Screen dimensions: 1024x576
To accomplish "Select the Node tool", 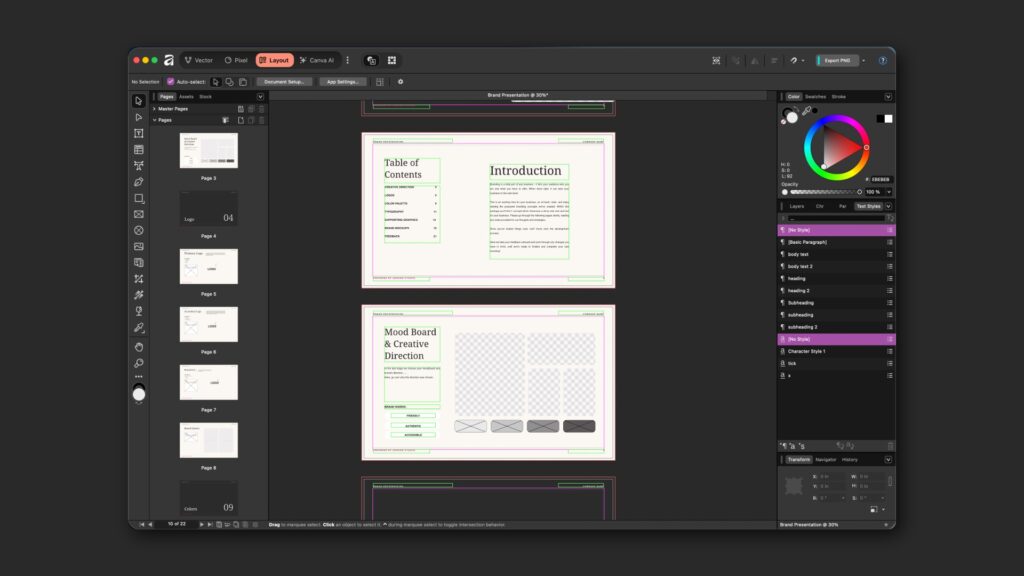I will pos(138,118).
